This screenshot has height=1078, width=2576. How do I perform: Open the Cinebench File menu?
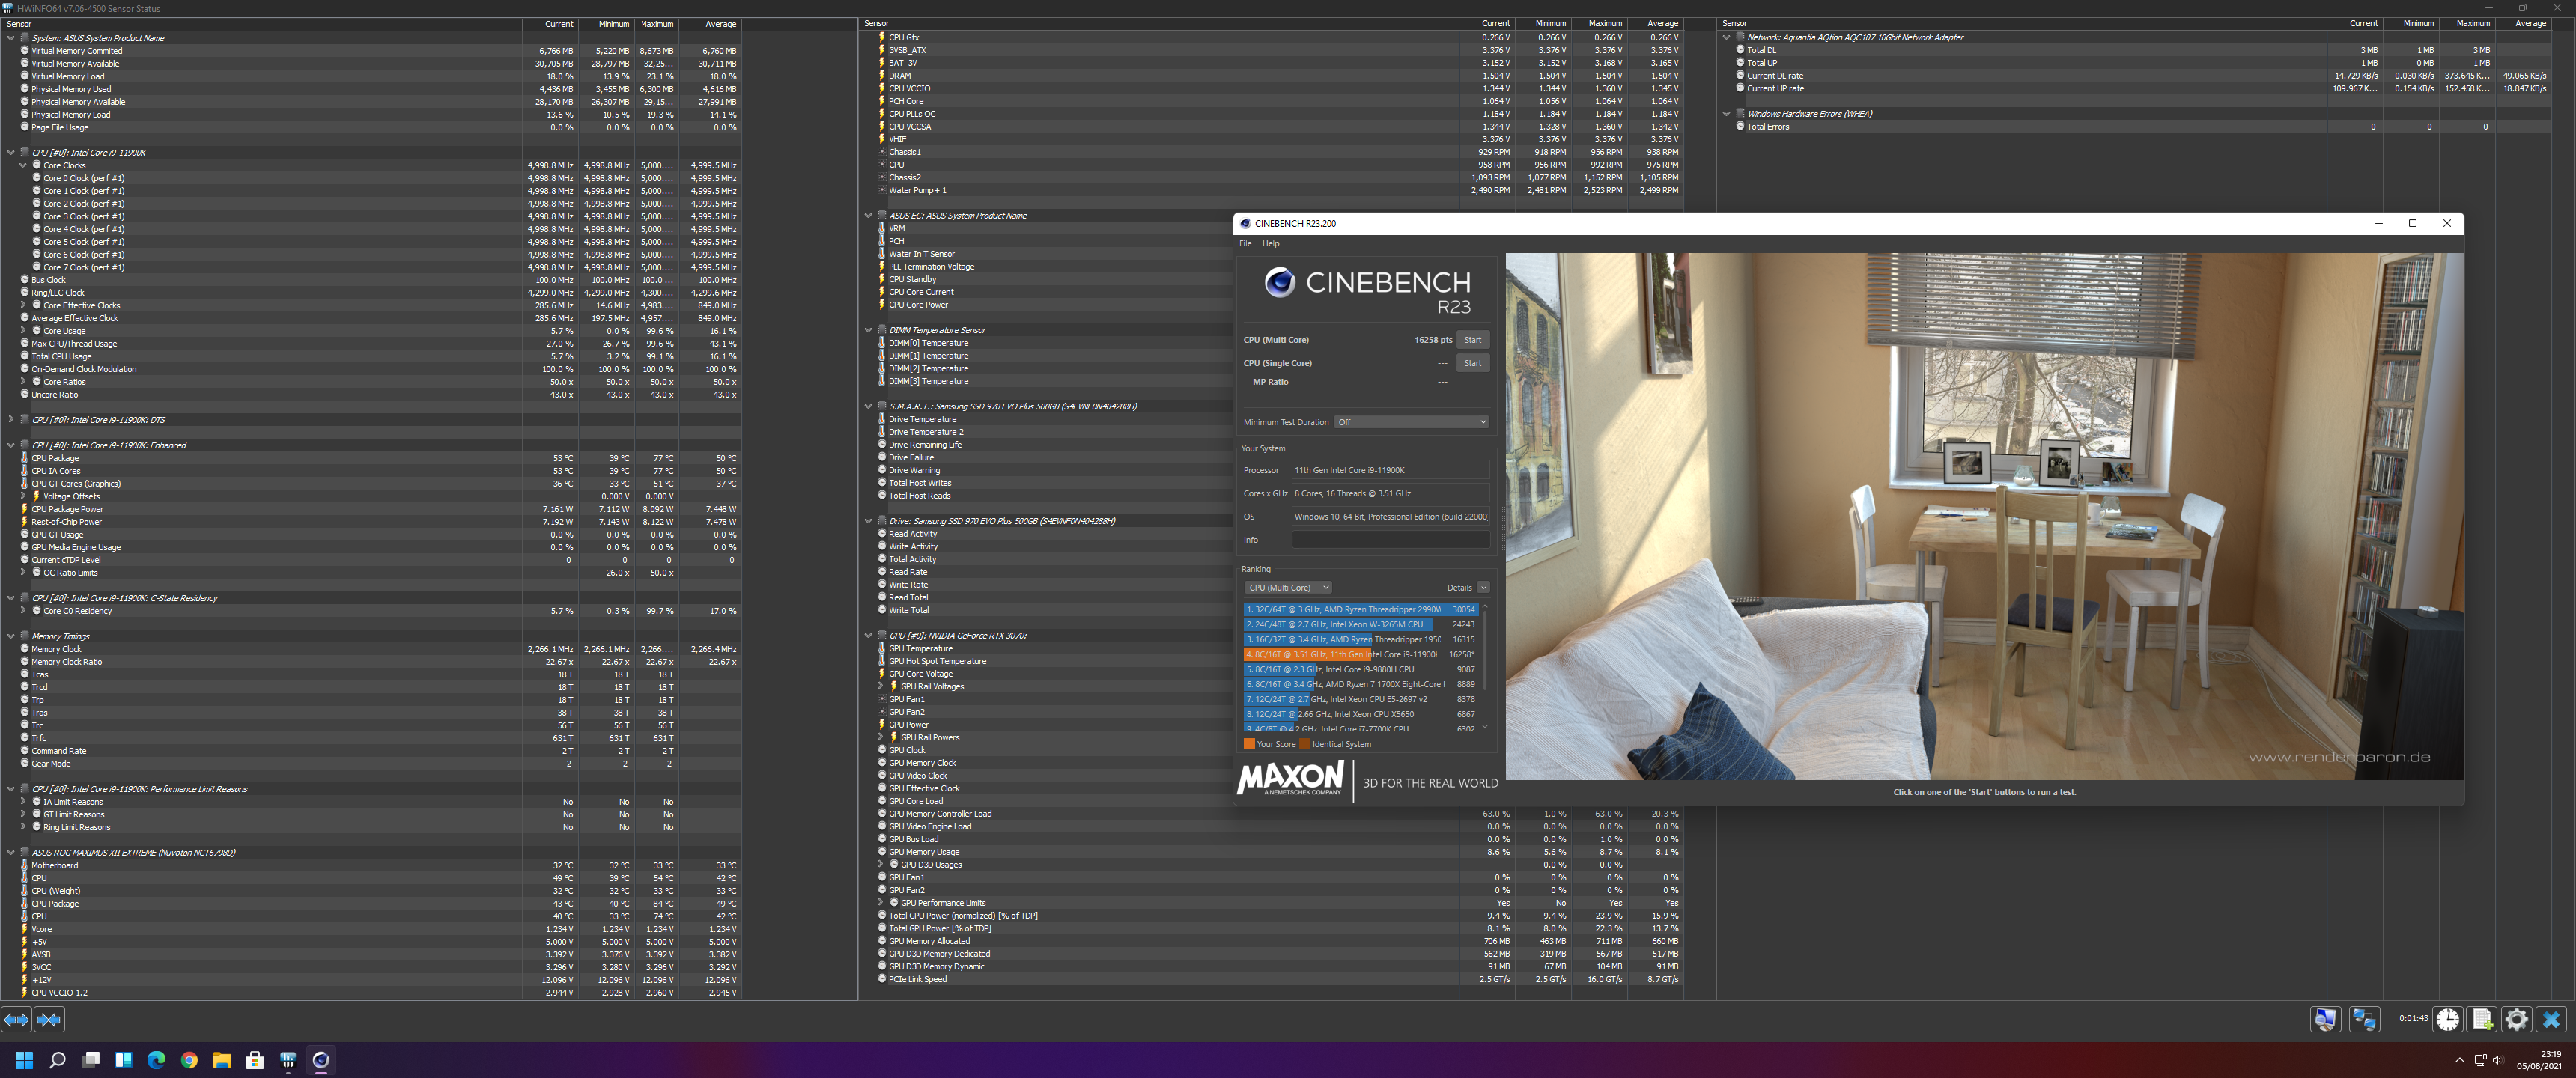pos(1245,243)
